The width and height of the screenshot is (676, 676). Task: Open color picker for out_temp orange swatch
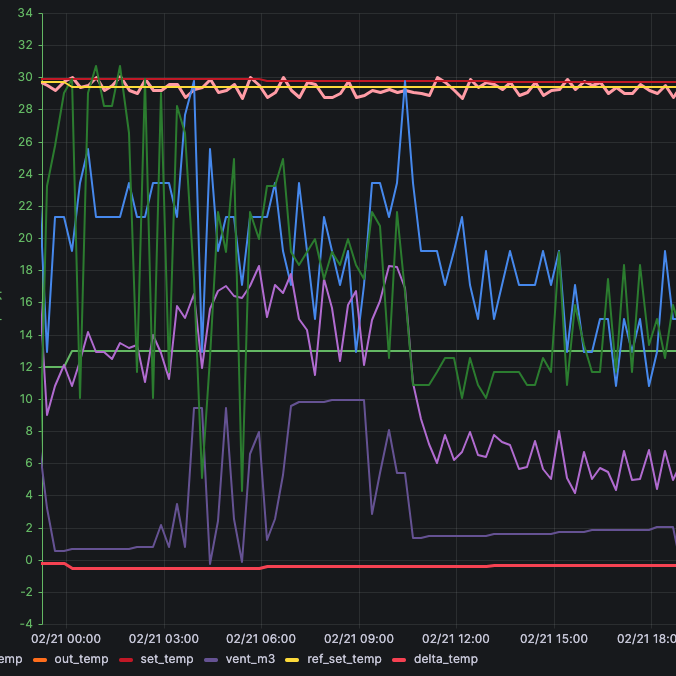point(41,659)
